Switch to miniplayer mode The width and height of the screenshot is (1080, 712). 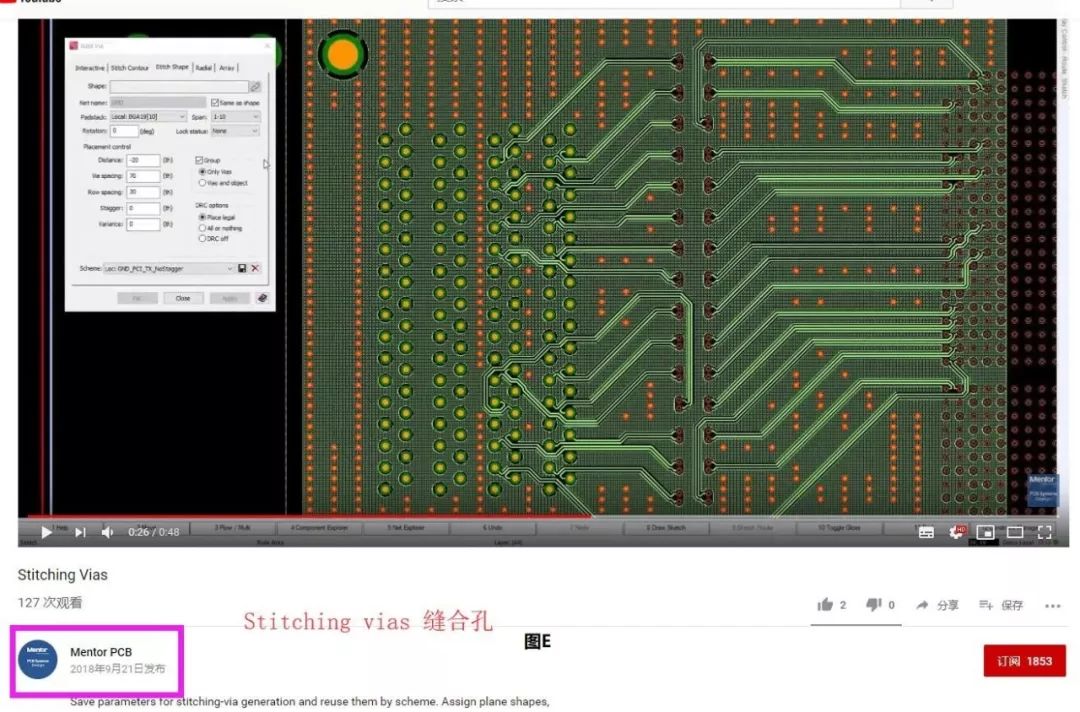click(986, 532)
